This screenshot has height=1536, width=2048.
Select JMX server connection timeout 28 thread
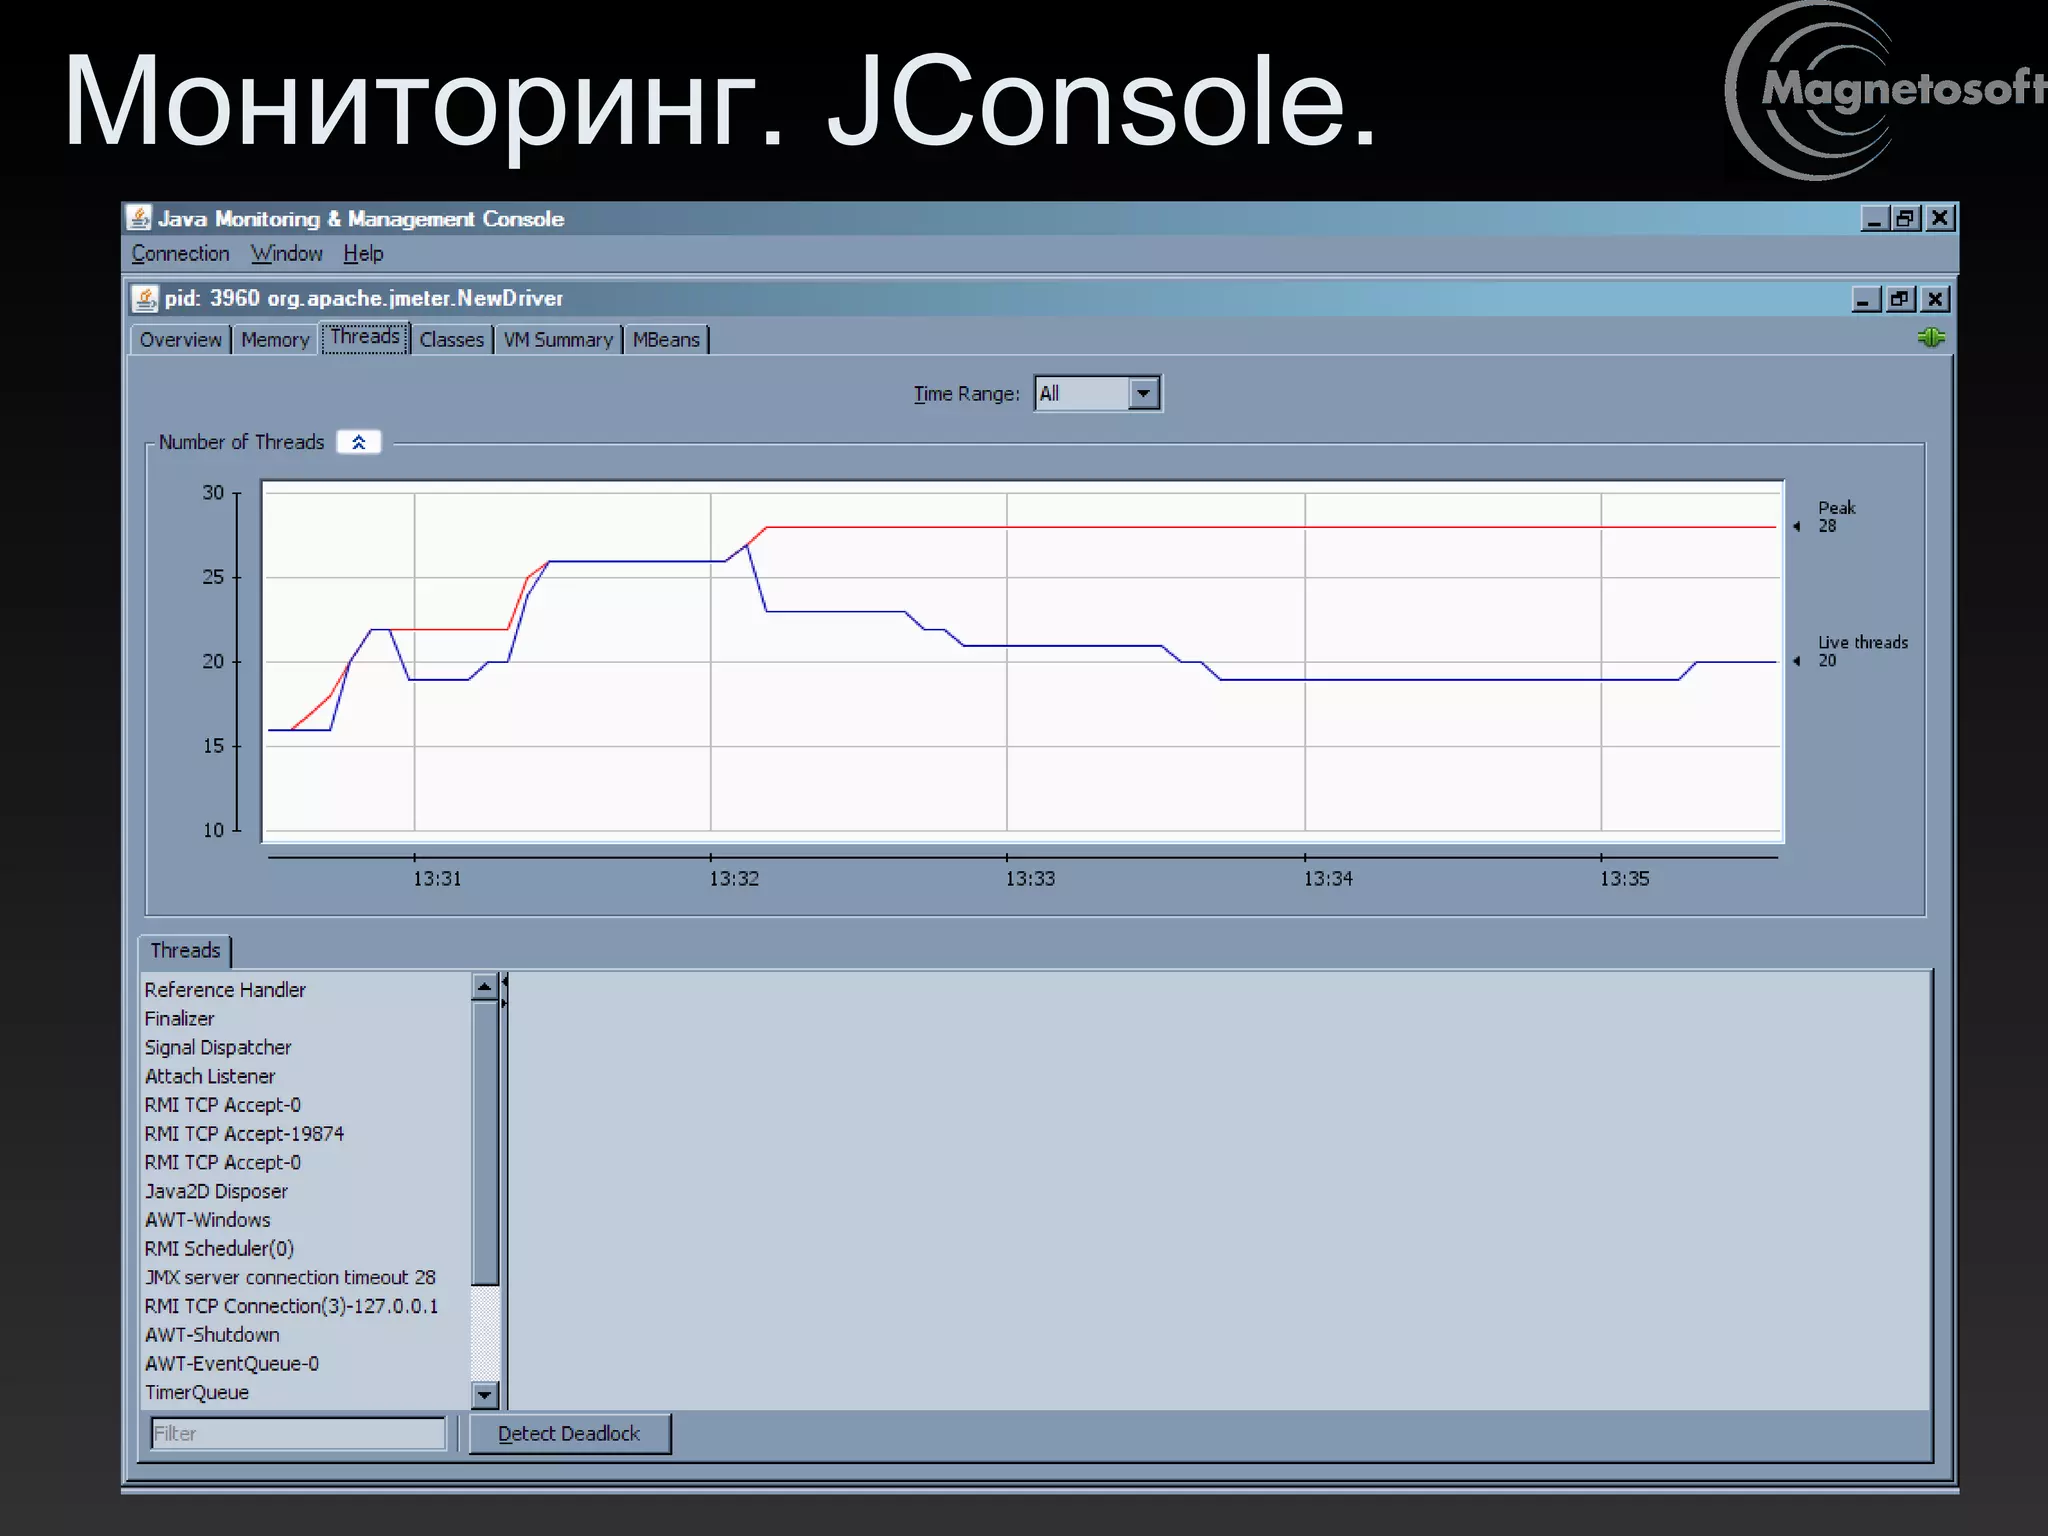pos(290,1277)
